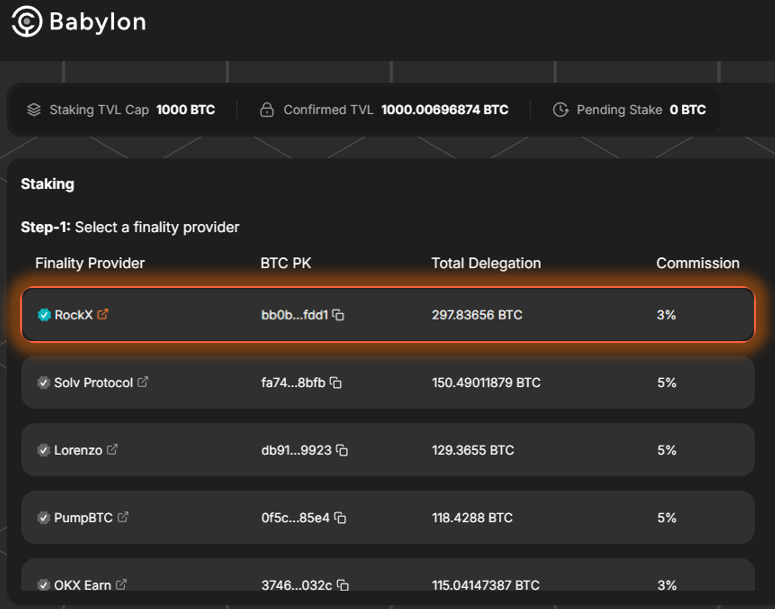Screen dimensions: 775x609
Task: Click Solv delegation 150.49011879 BTC
Action: point(486,383)
